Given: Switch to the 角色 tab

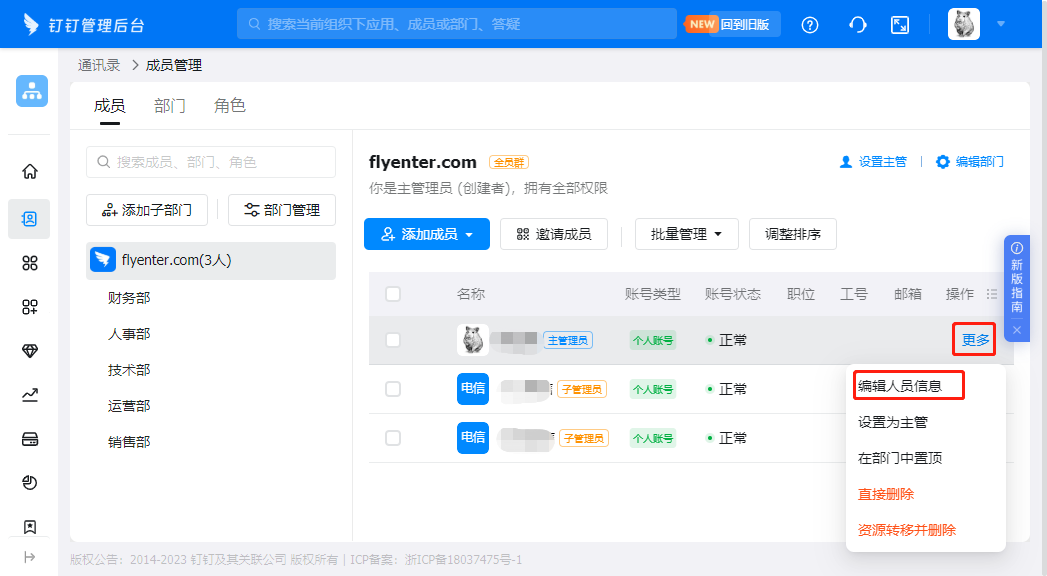Looking at the screenshot, I should [x=230, y=105].
